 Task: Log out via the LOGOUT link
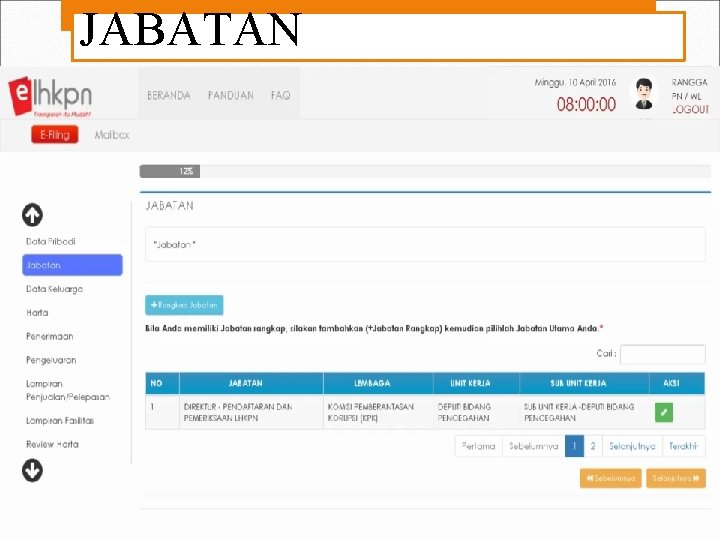(x=690, y=109)
